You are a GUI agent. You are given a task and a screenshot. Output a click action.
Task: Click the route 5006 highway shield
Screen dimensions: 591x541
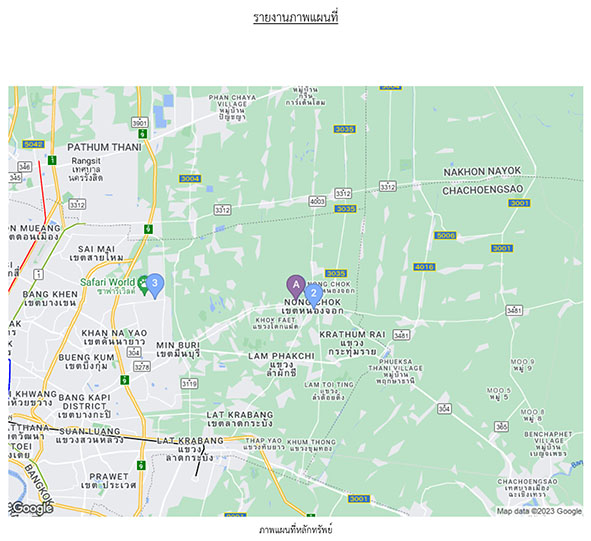(x=445, y=235)
